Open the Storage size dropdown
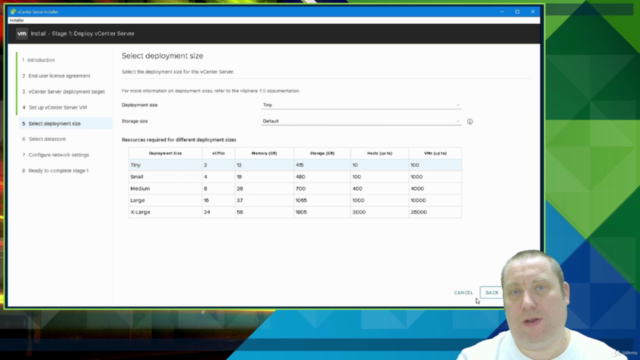The width and height of the screenshot is (640, 360). (361, 121)
